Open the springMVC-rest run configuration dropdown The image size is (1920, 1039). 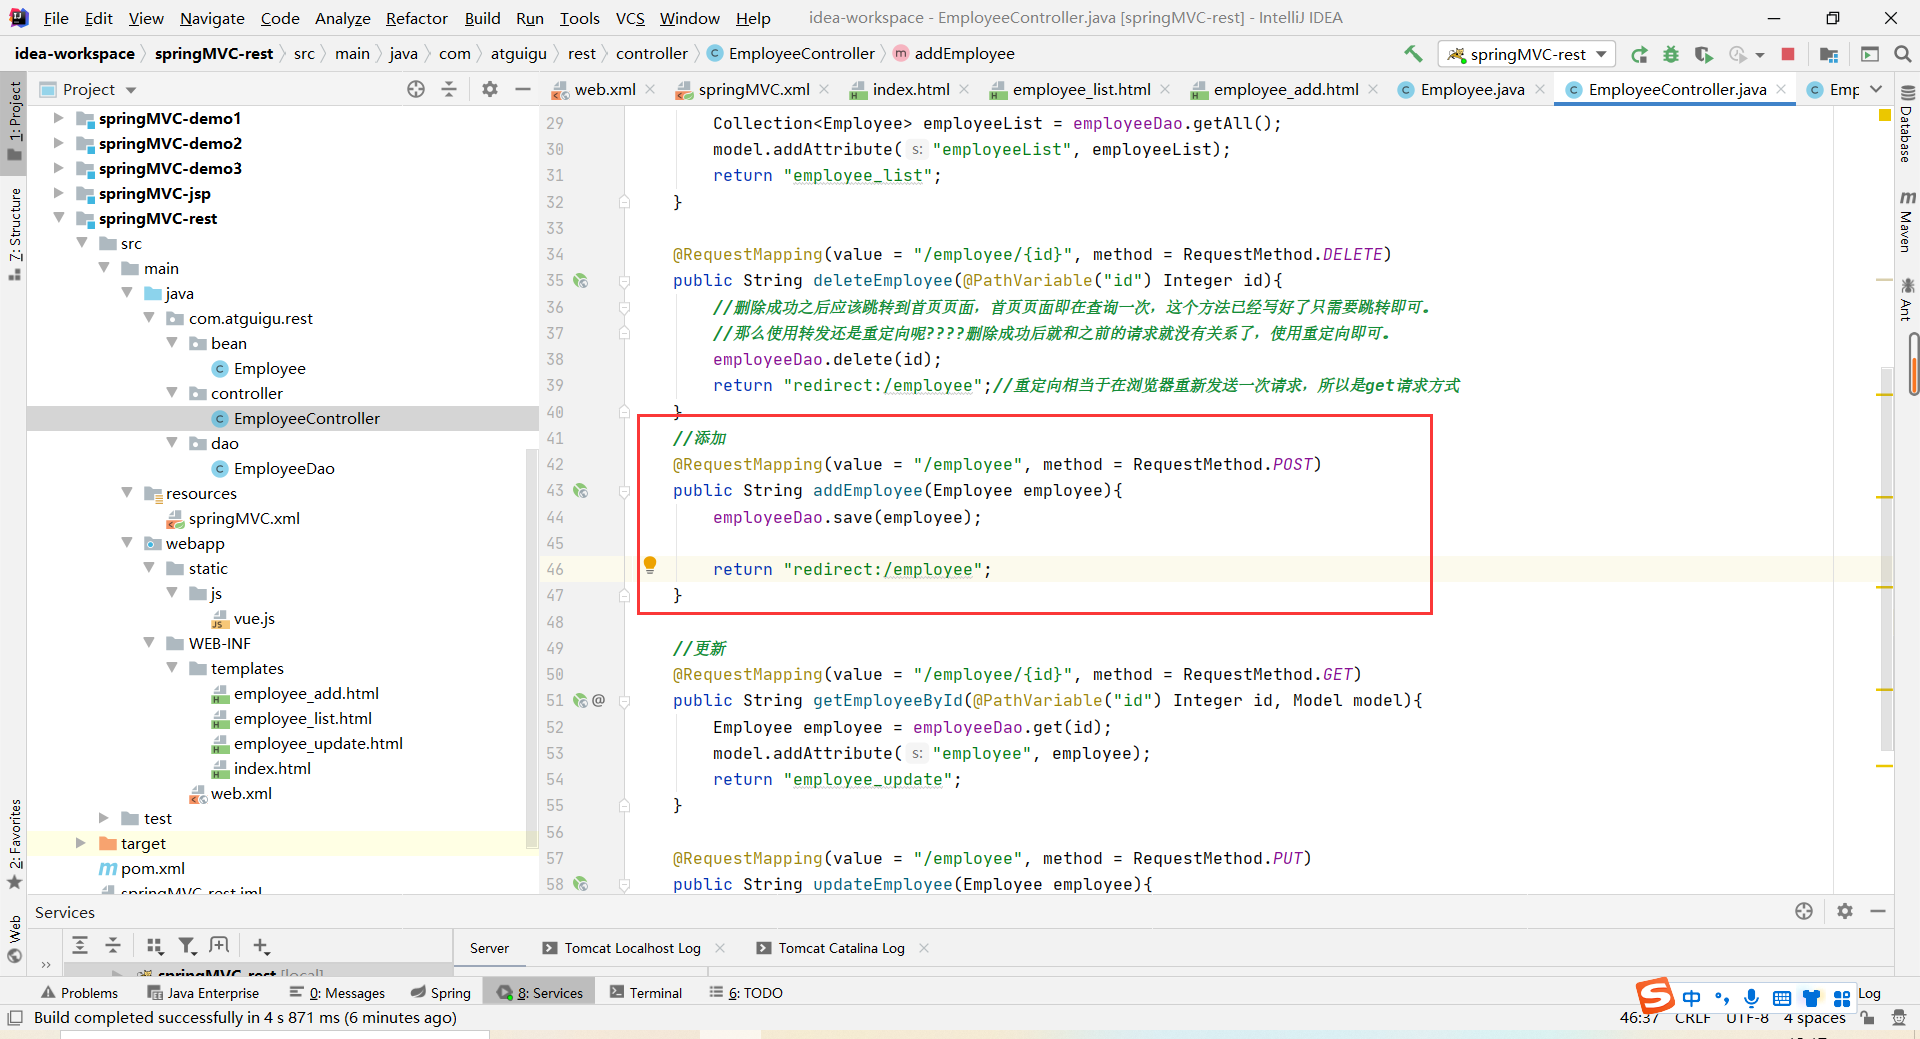pos(1527,54)
